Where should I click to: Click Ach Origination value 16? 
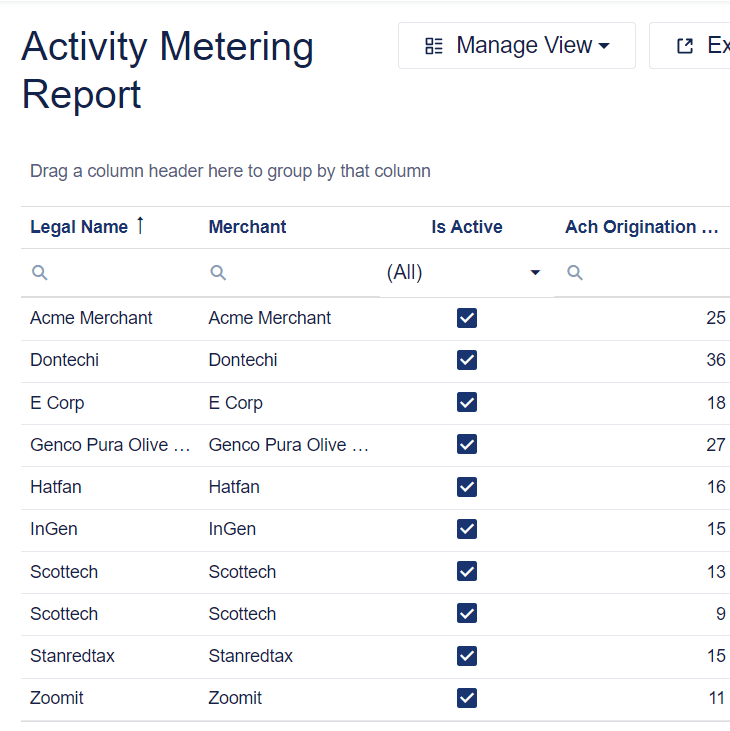716,487
